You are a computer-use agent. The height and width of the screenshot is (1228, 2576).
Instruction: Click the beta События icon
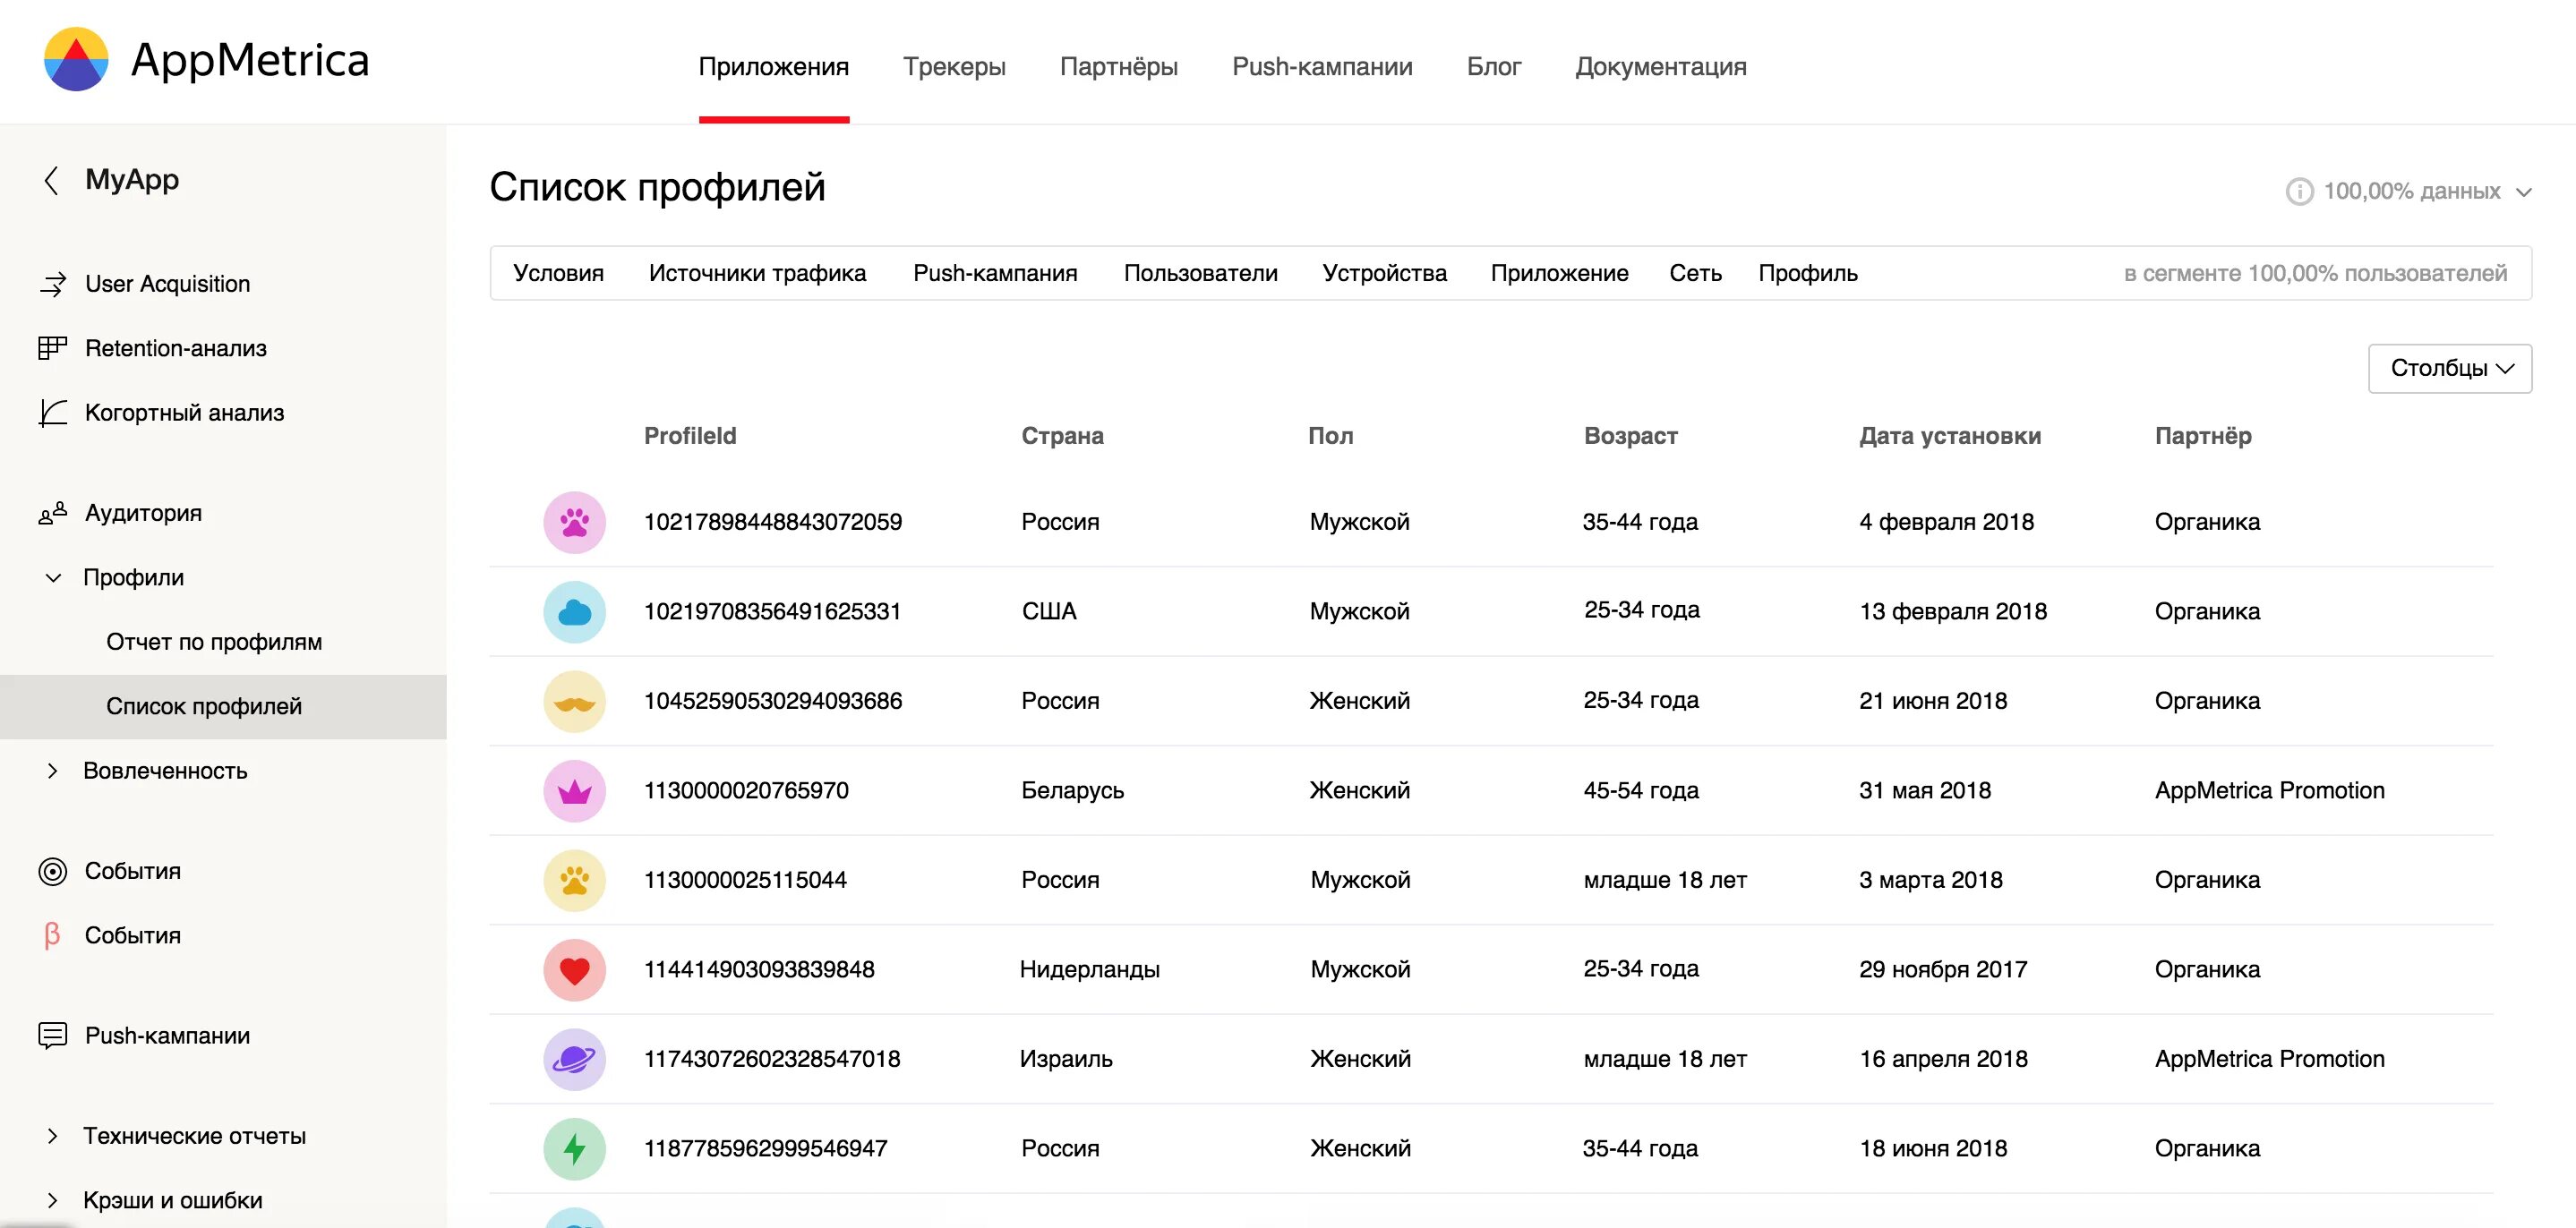click(x=52, y=936)
